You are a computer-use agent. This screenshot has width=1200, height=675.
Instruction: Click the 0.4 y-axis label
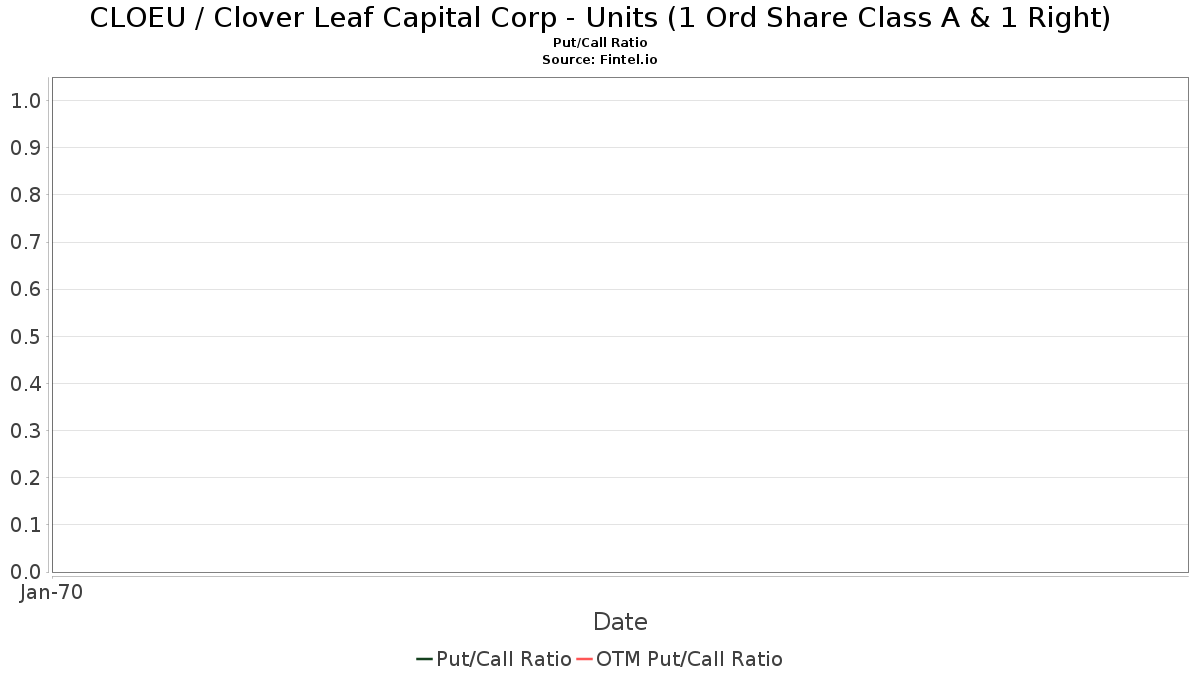(25, 383)
